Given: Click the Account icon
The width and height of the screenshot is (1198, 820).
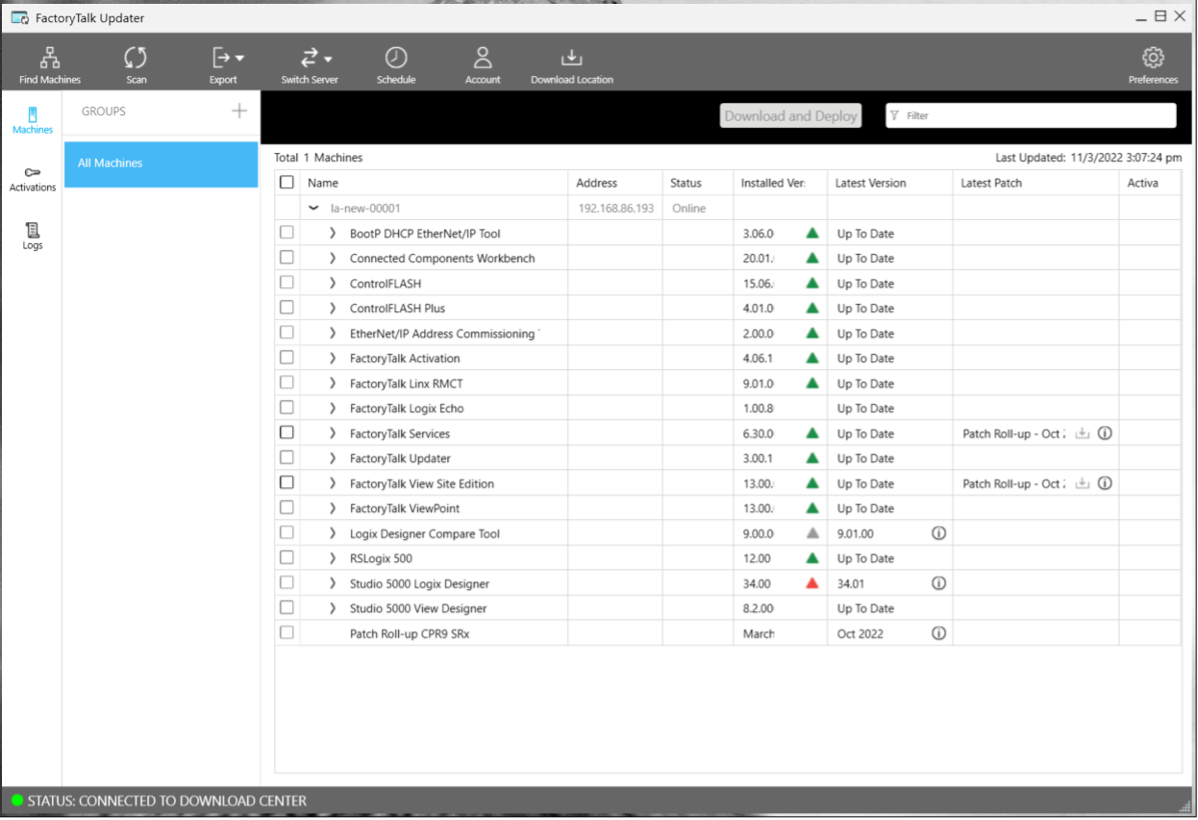Looking at the screenshot, I should [482, 62].
